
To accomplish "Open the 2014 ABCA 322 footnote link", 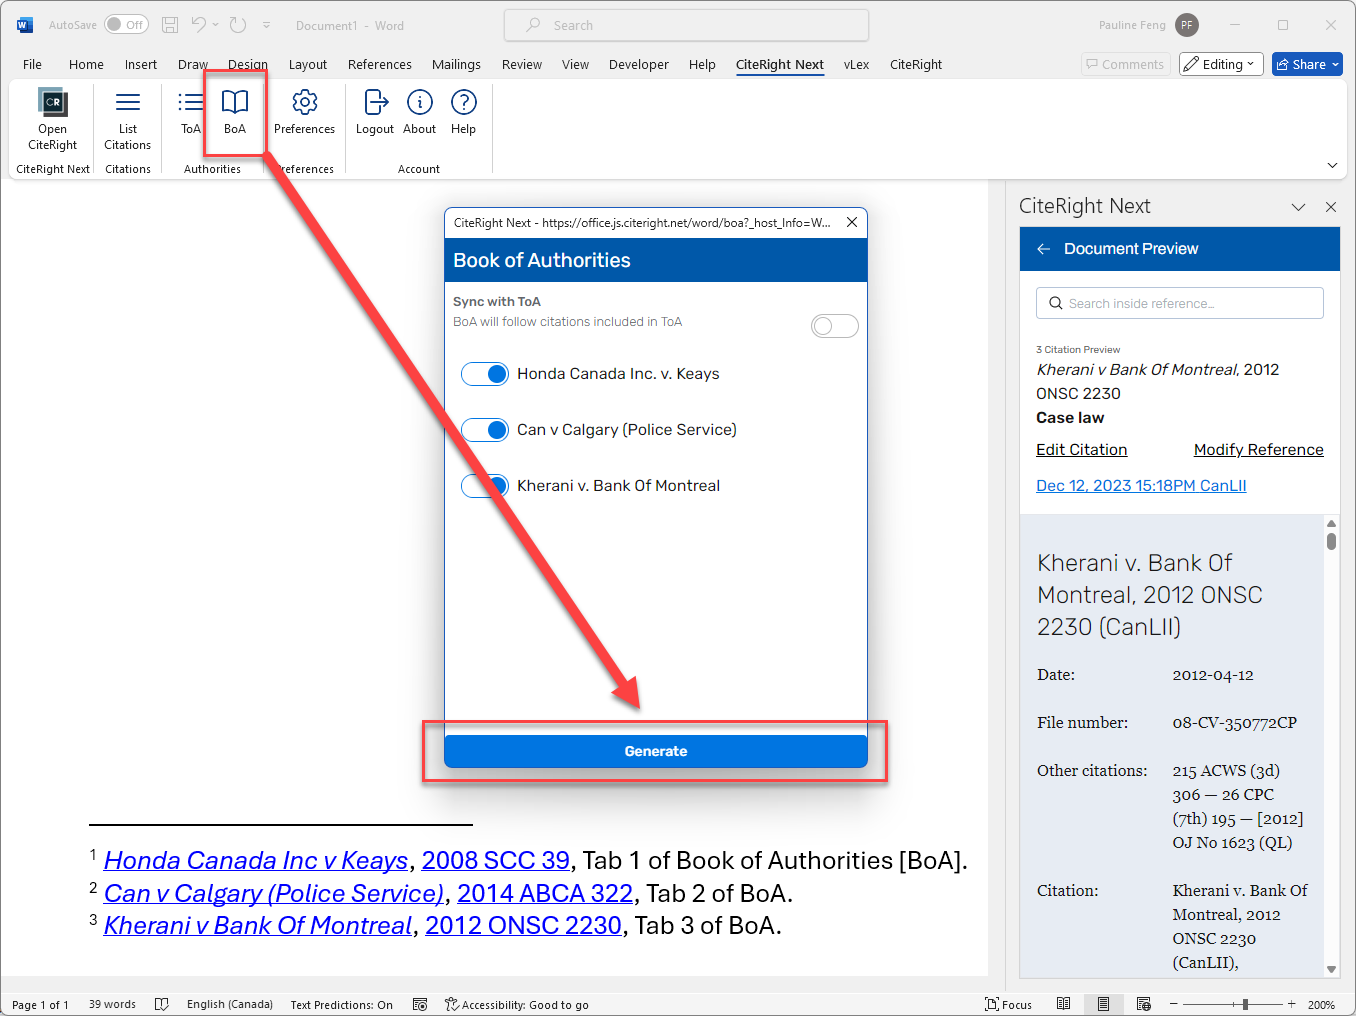I will coord(545,893).
